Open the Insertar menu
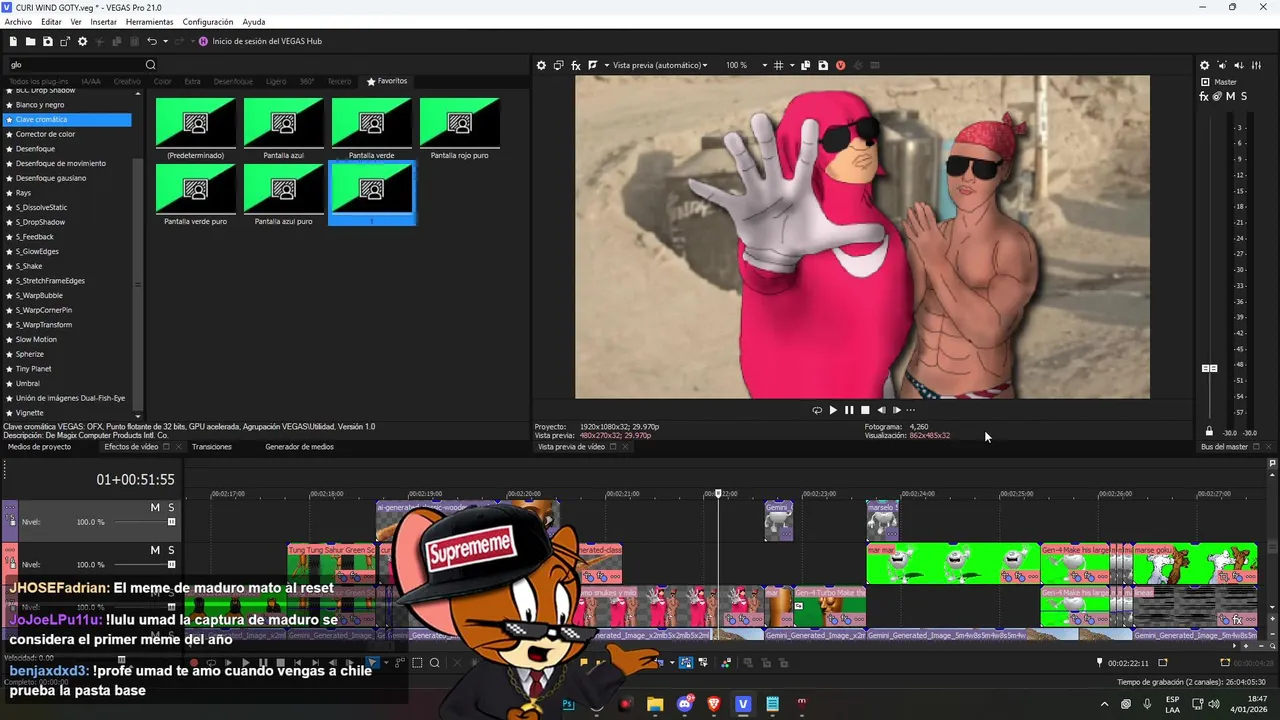The width and height of the screenshot is (1280, 720). coord(104,22)
